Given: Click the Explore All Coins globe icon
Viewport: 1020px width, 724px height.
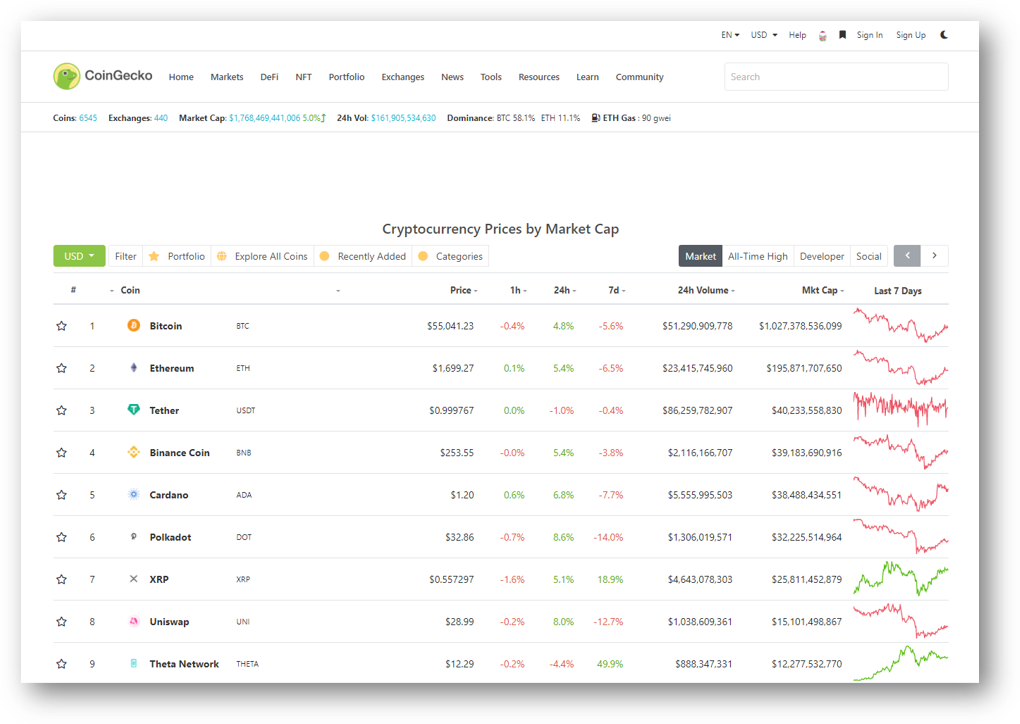Looking at the screenshot, I should 222,256.
